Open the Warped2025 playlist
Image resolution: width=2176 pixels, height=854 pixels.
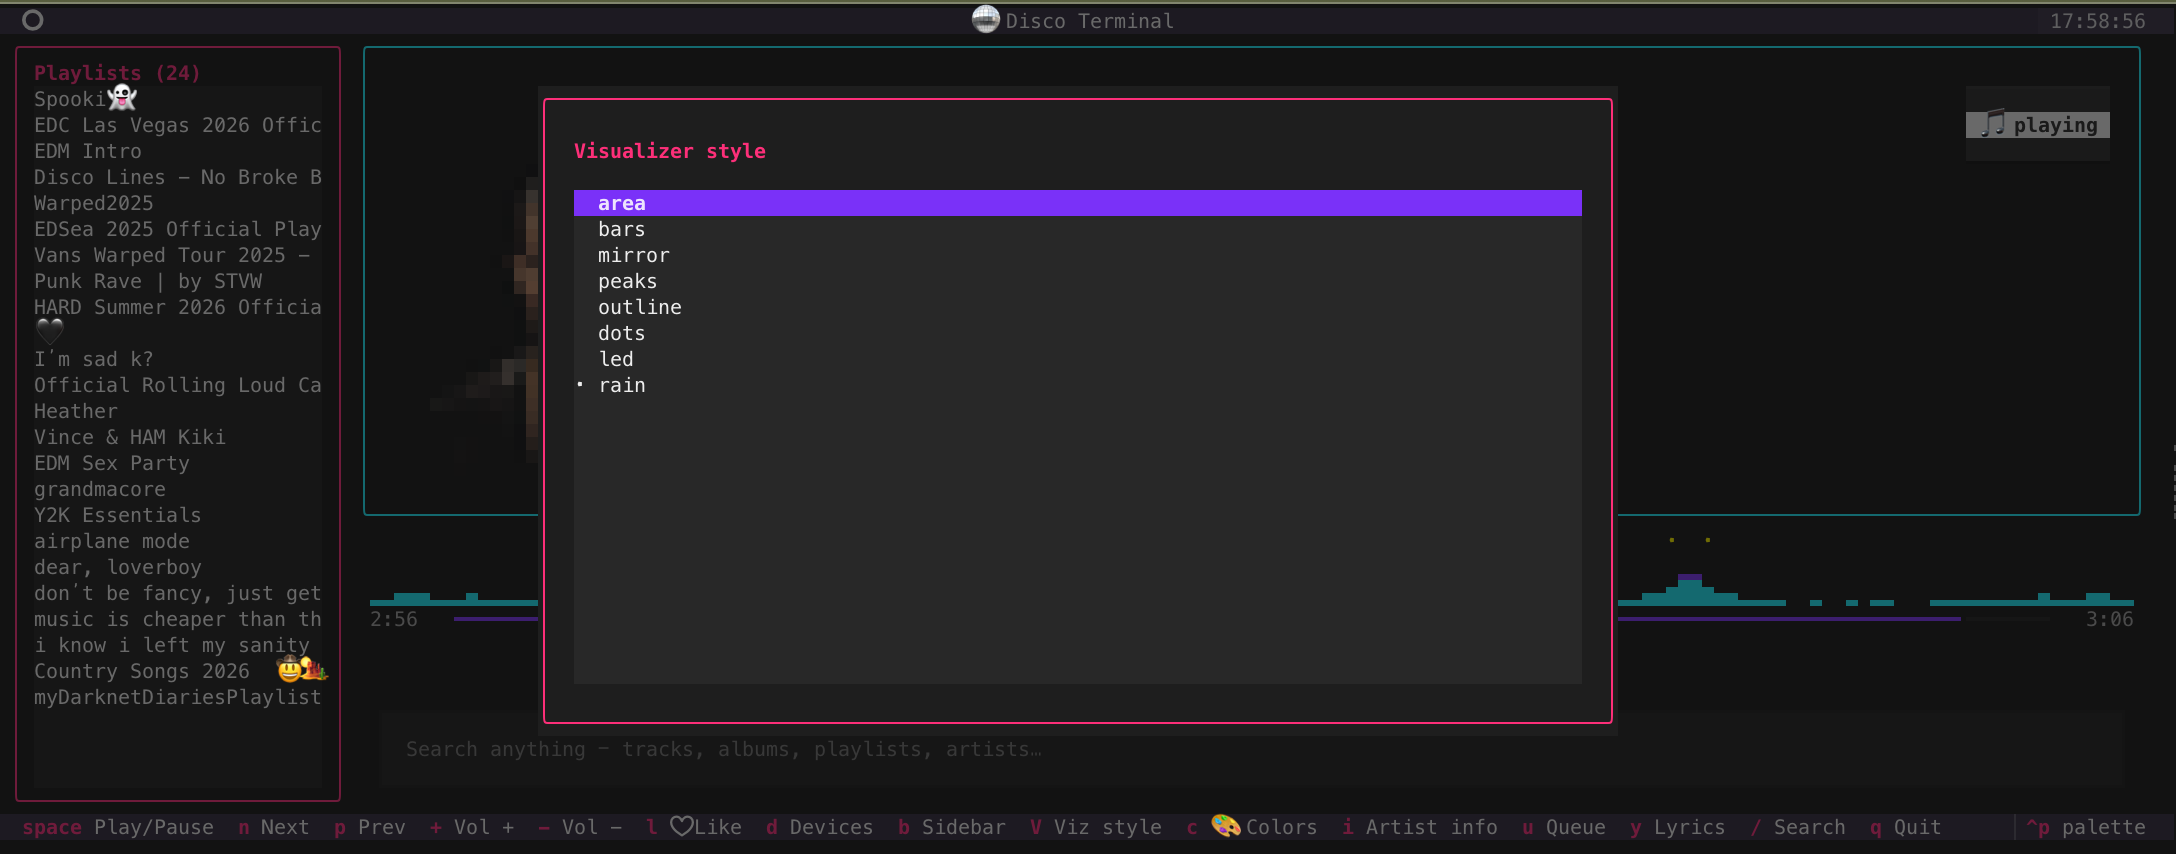coord(178,203)
